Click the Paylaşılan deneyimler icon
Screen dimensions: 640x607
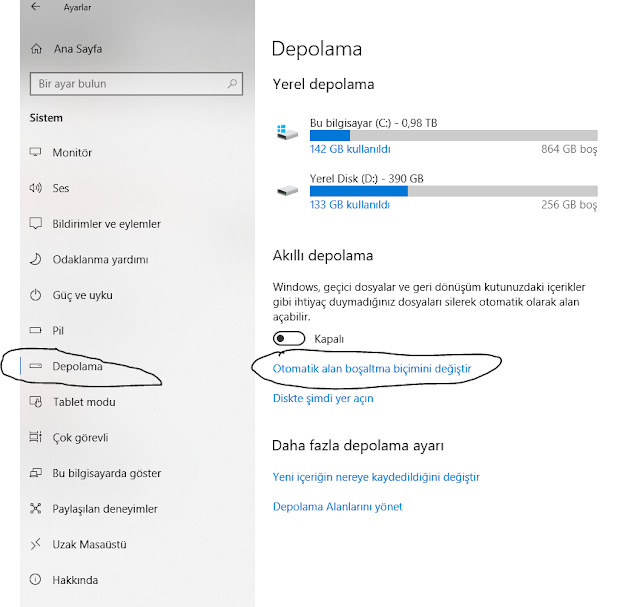click(x=36, y=508)
